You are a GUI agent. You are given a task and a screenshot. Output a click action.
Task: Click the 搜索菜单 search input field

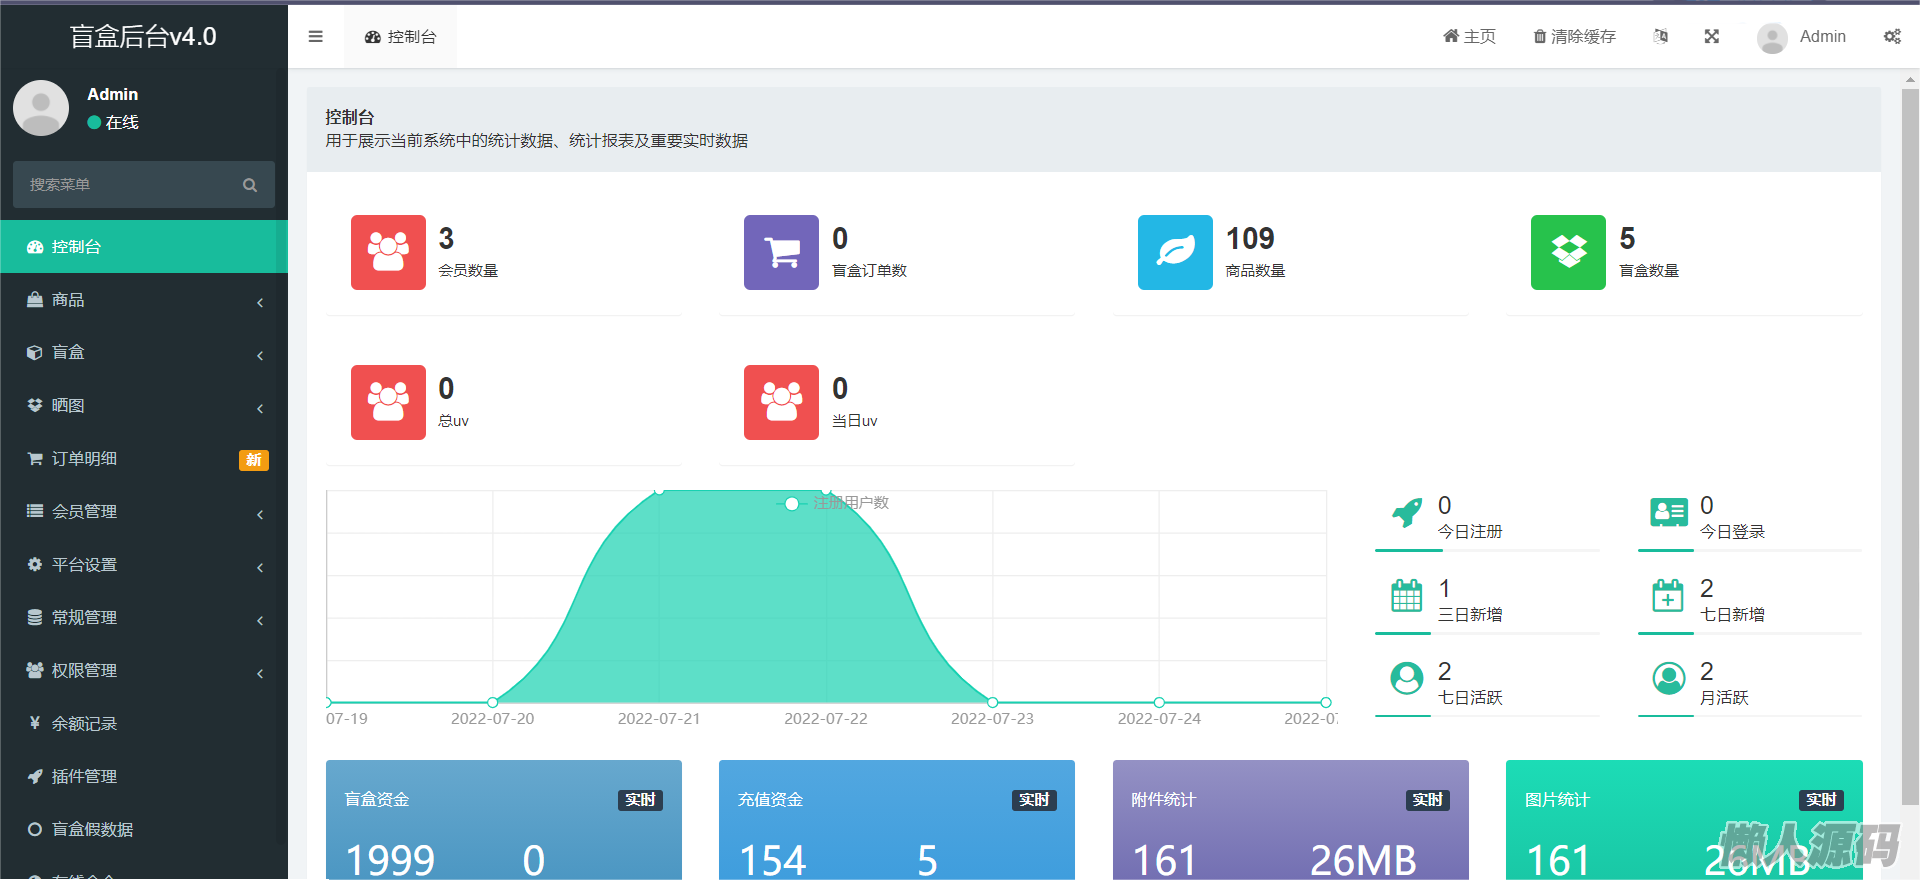[130, 185]
